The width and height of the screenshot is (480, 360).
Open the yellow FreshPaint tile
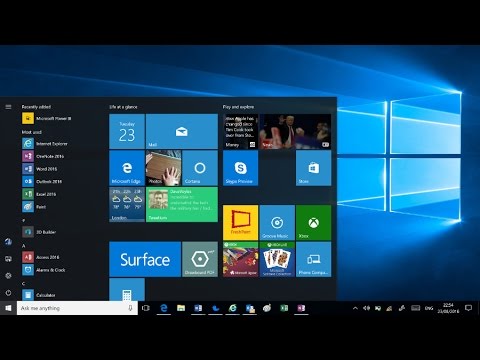tap(240, 223)
